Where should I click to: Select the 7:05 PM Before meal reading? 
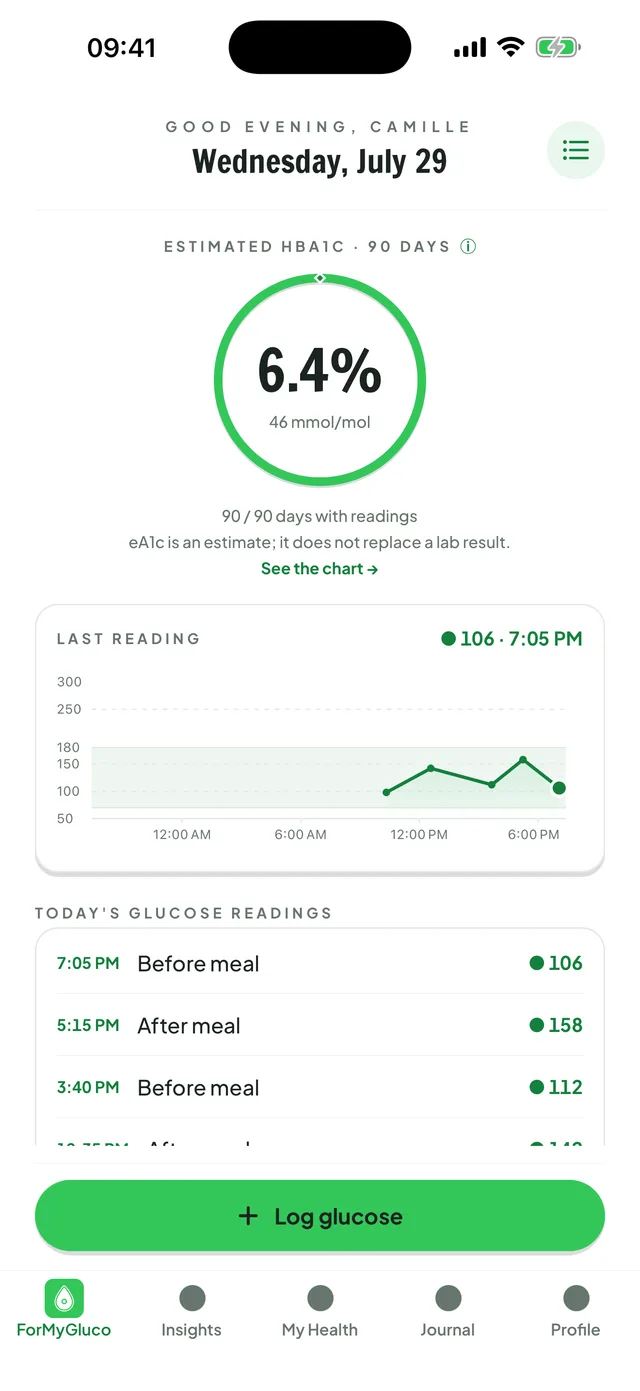(x=320, y=963)
